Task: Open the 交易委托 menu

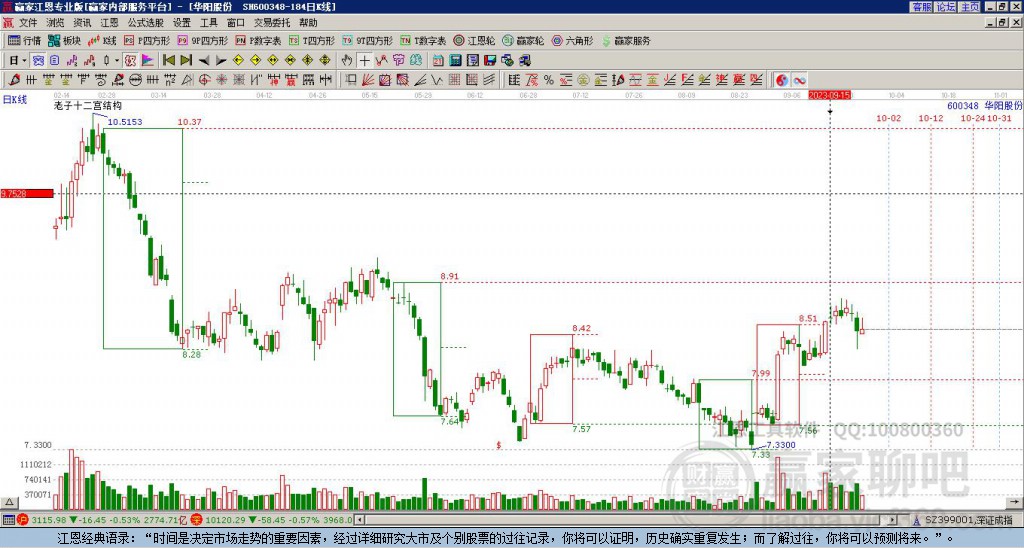Action: pyautogui.click(x=272, y=23)
